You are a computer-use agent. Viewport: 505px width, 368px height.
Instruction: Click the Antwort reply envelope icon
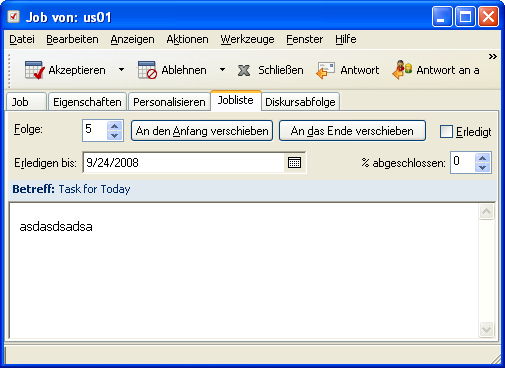point(325,70)
